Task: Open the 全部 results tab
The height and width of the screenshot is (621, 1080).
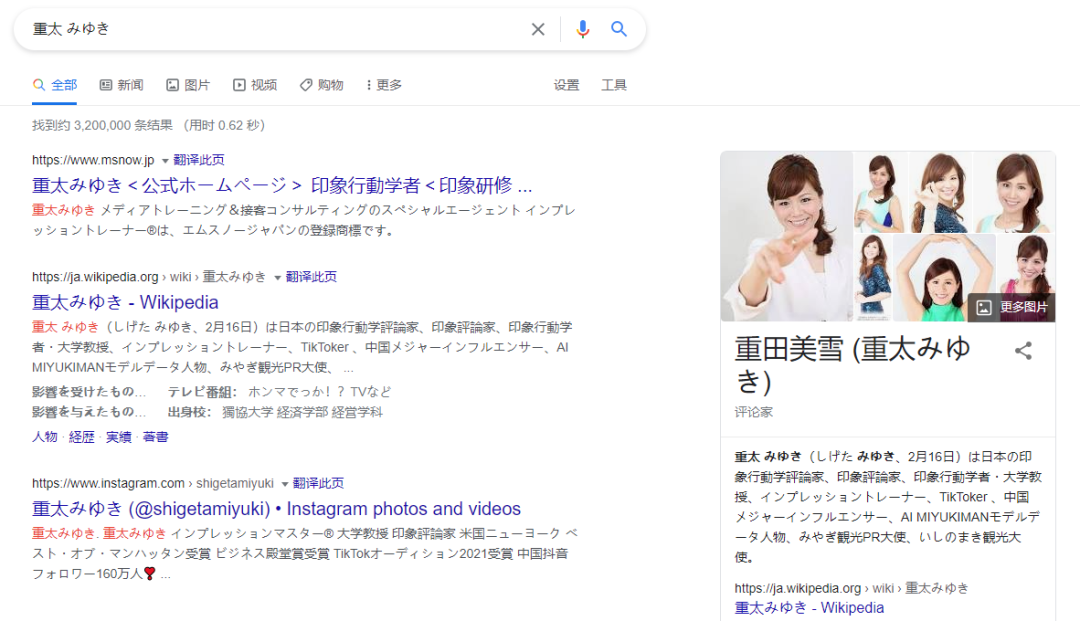Action: tap(55, 85)
